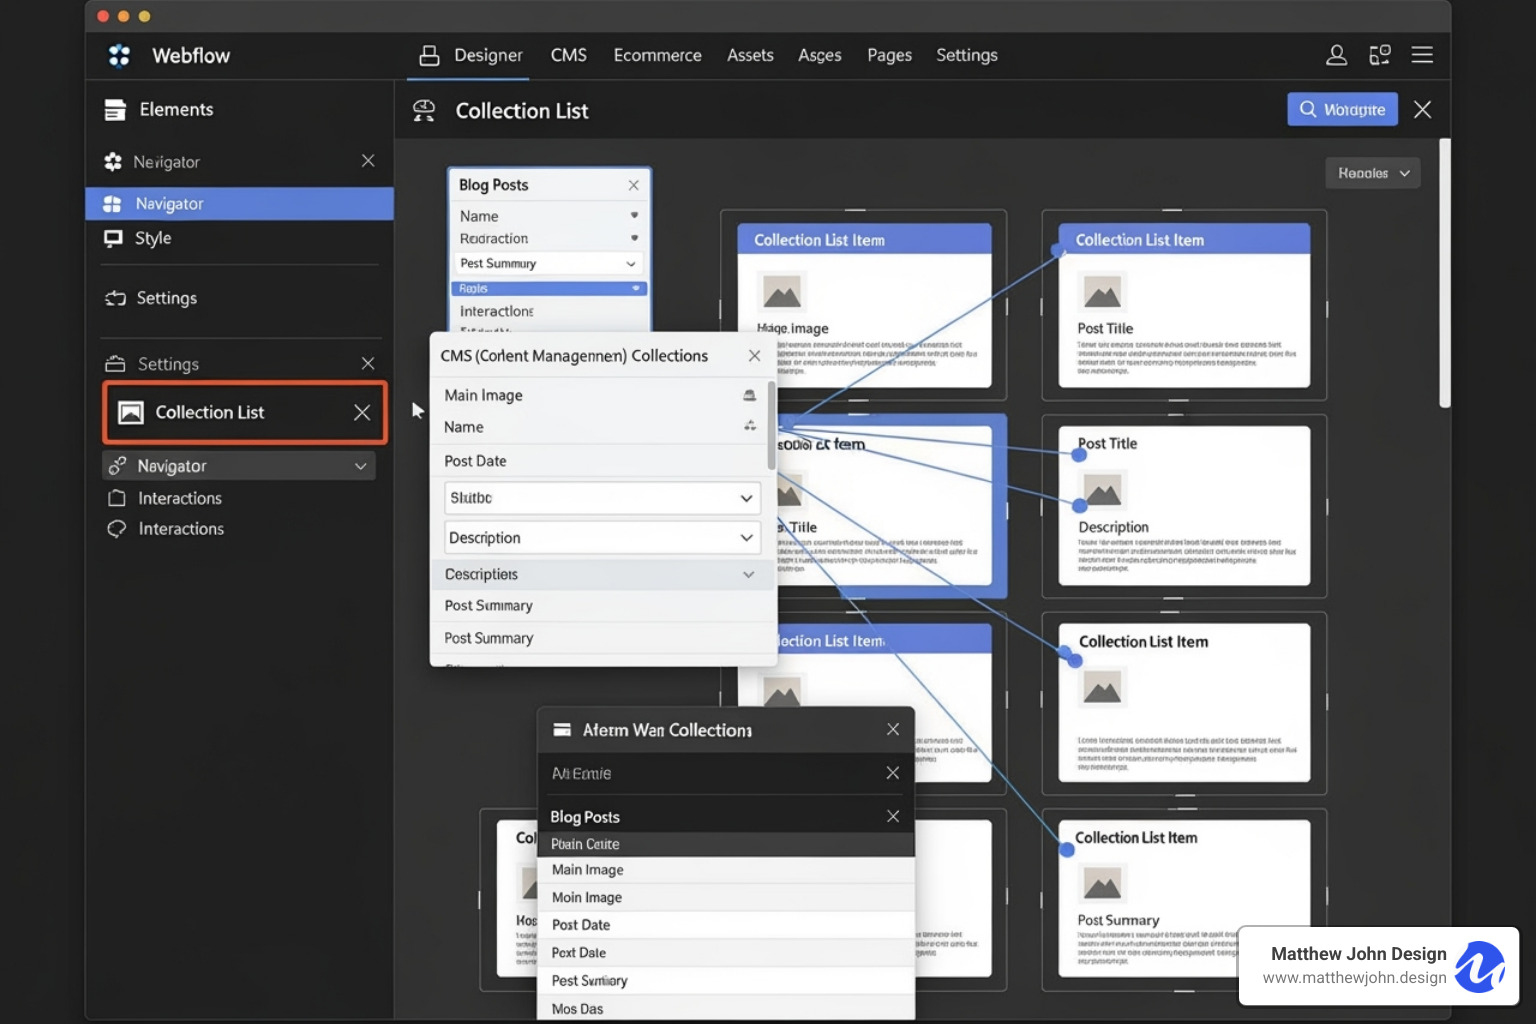Click the main canvas vertical scrollbar
This screenshot has height=1024, width=1536.
pyautogui.click(x=1445, y=273)
